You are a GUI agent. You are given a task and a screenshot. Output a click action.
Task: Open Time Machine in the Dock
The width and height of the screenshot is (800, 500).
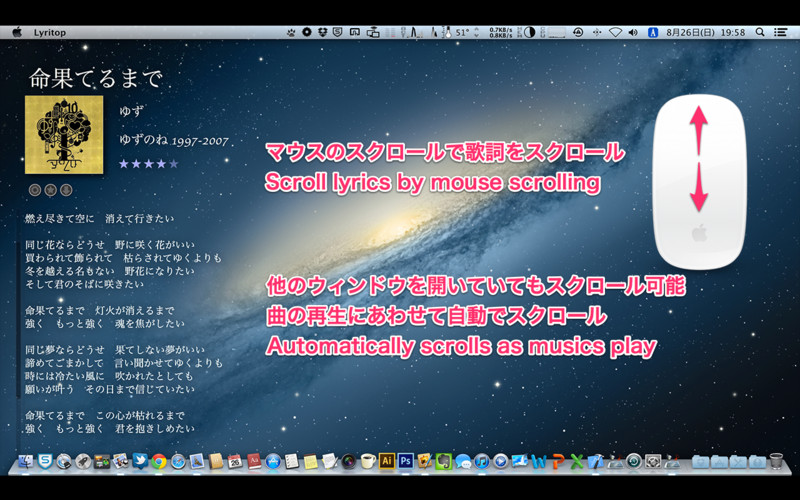[x=634, y=461]
